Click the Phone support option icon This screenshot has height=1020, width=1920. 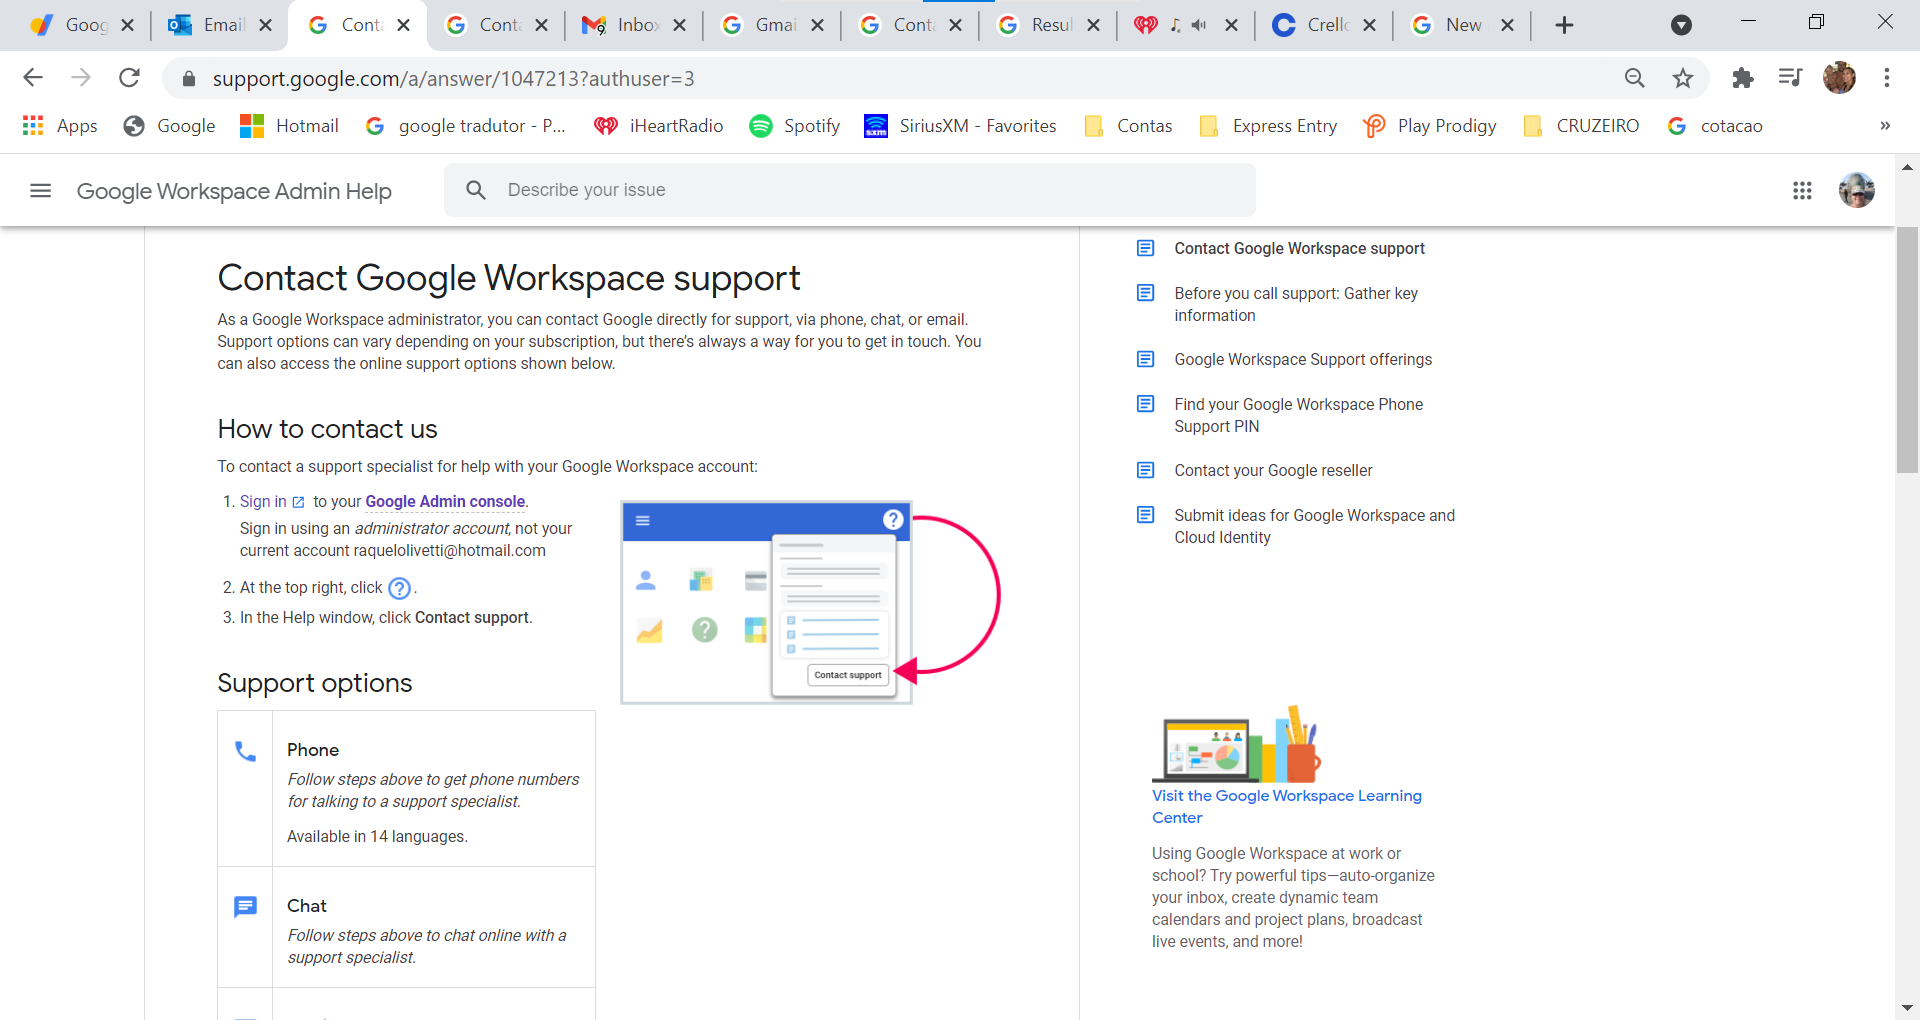coord(245,751)
